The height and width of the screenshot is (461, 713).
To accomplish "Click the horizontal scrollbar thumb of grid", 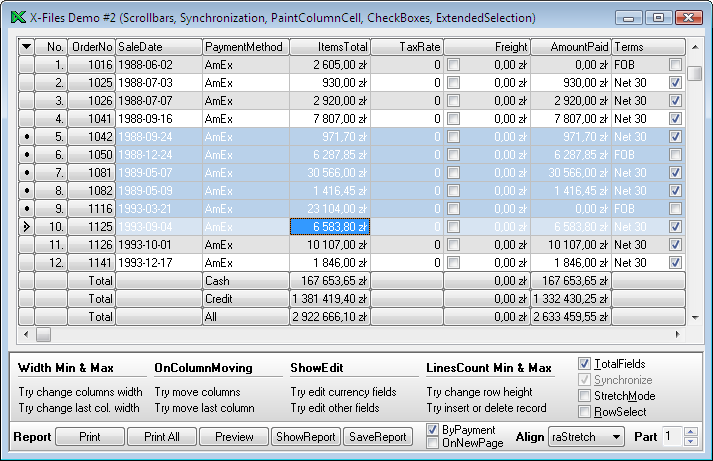I will coord(43,334).
